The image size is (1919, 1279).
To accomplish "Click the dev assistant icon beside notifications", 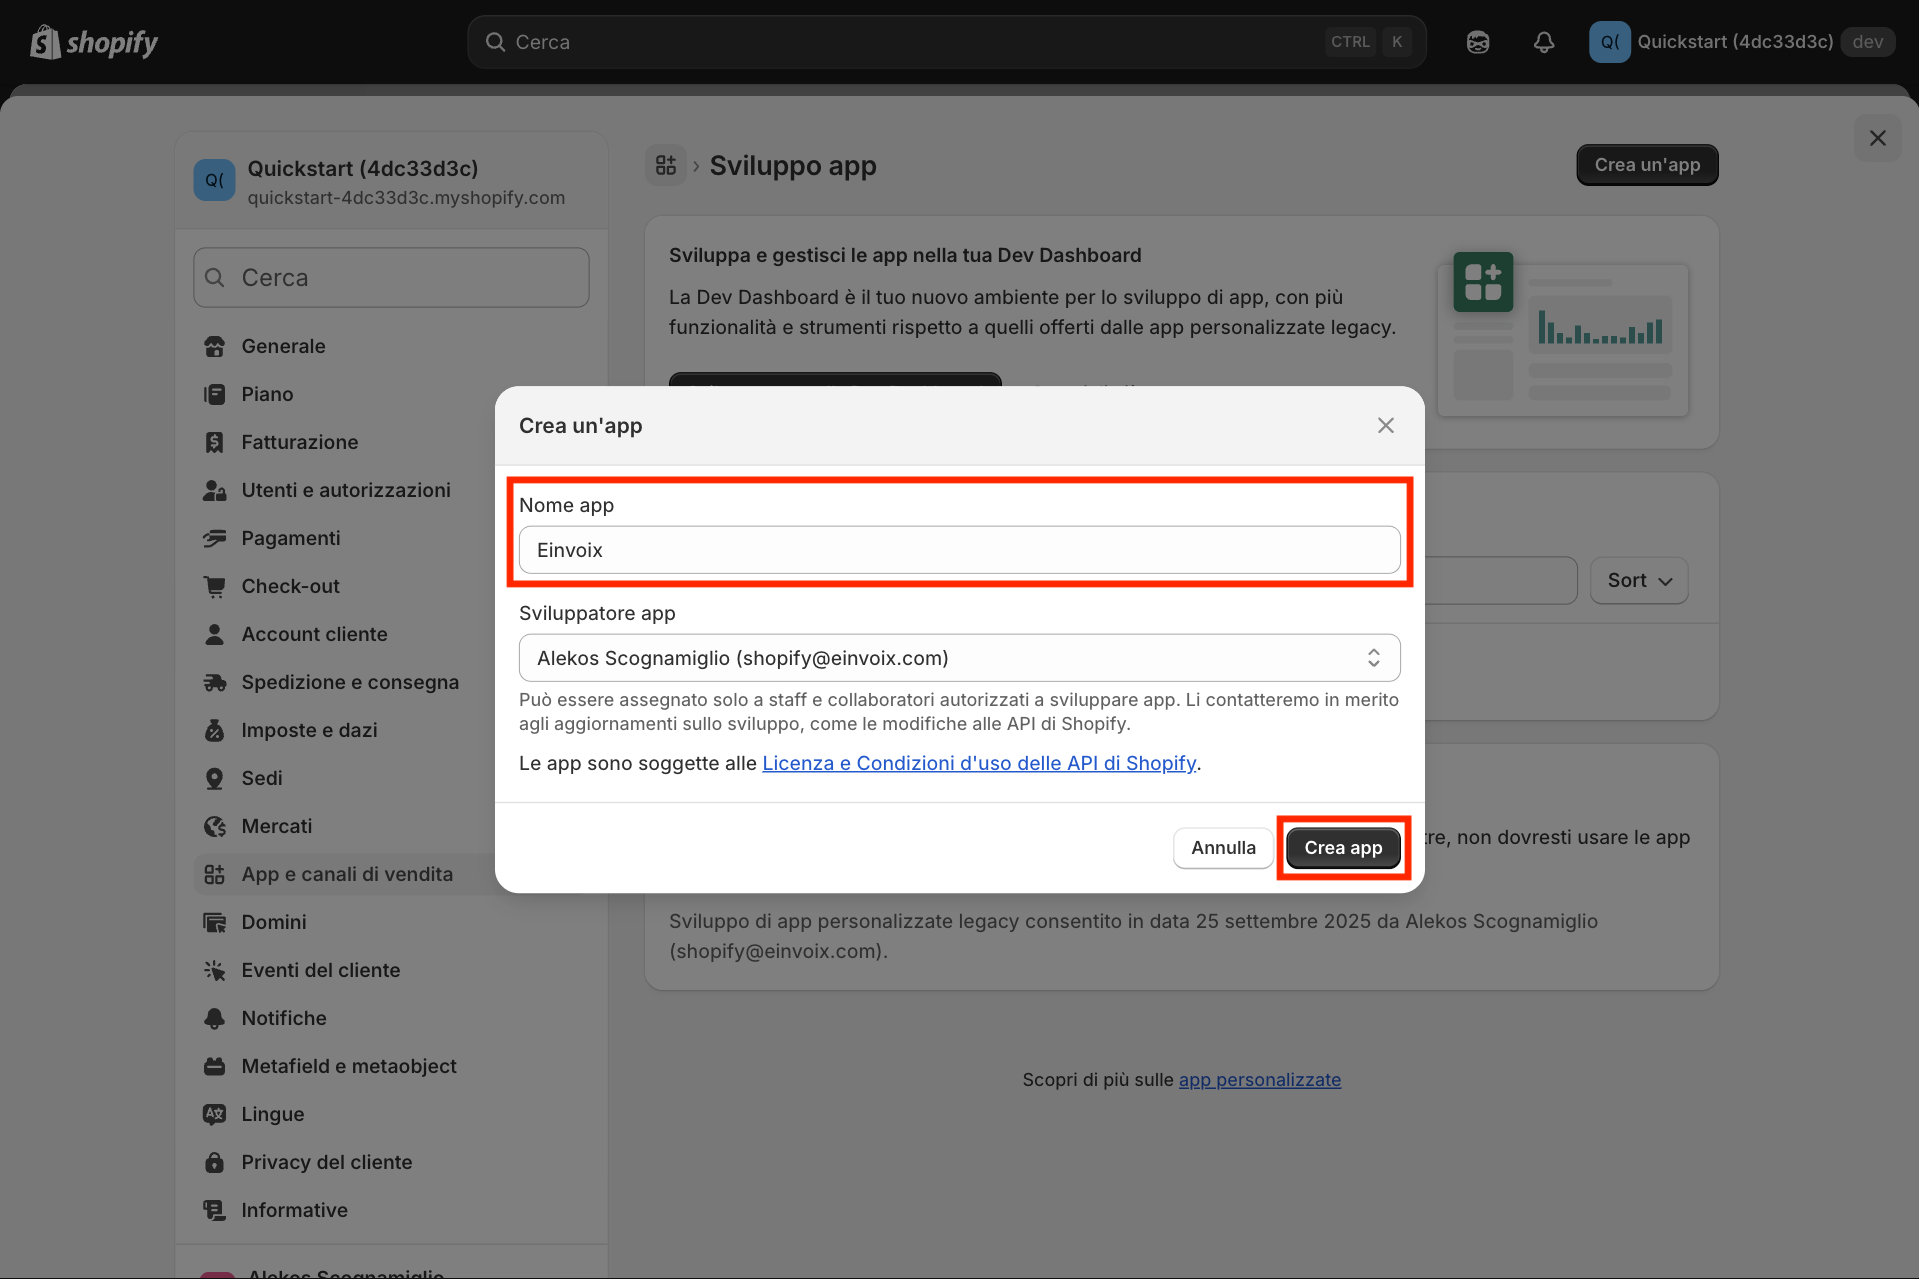I will coord(1477,42).
